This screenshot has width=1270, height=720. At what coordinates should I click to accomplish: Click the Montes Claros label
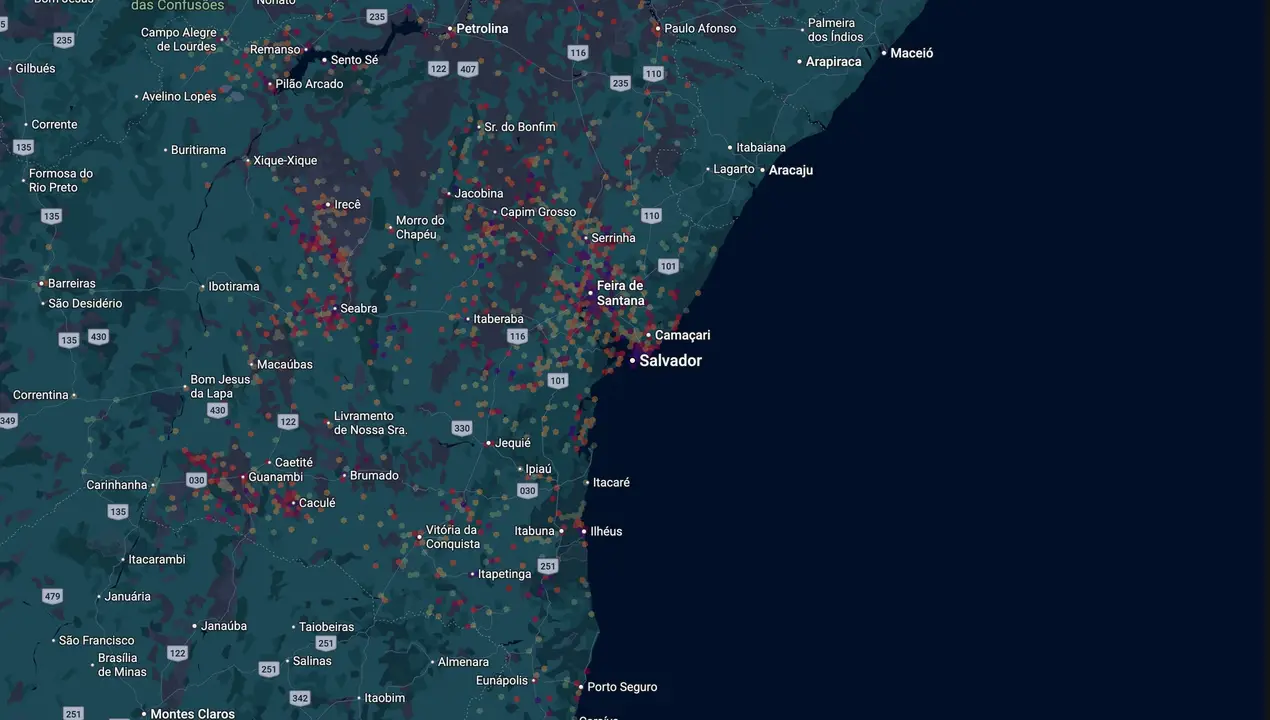[x=192, y=714]
